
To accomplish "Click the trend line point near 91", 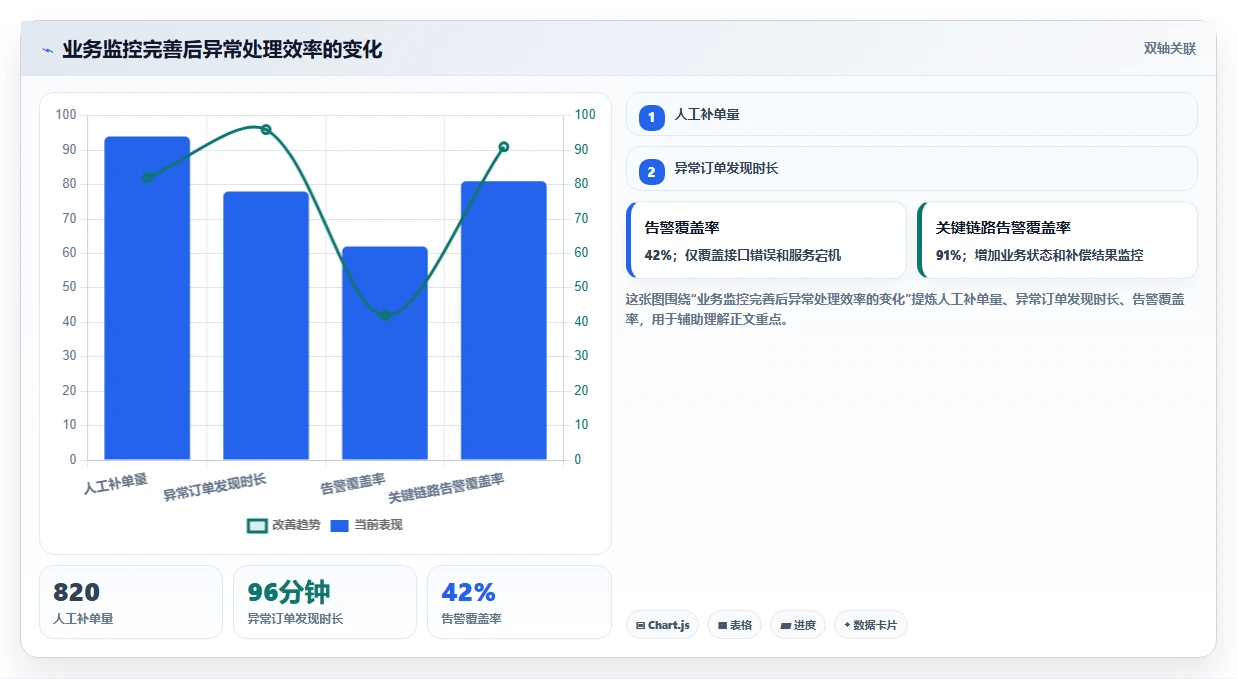I will tap(504, 147).
